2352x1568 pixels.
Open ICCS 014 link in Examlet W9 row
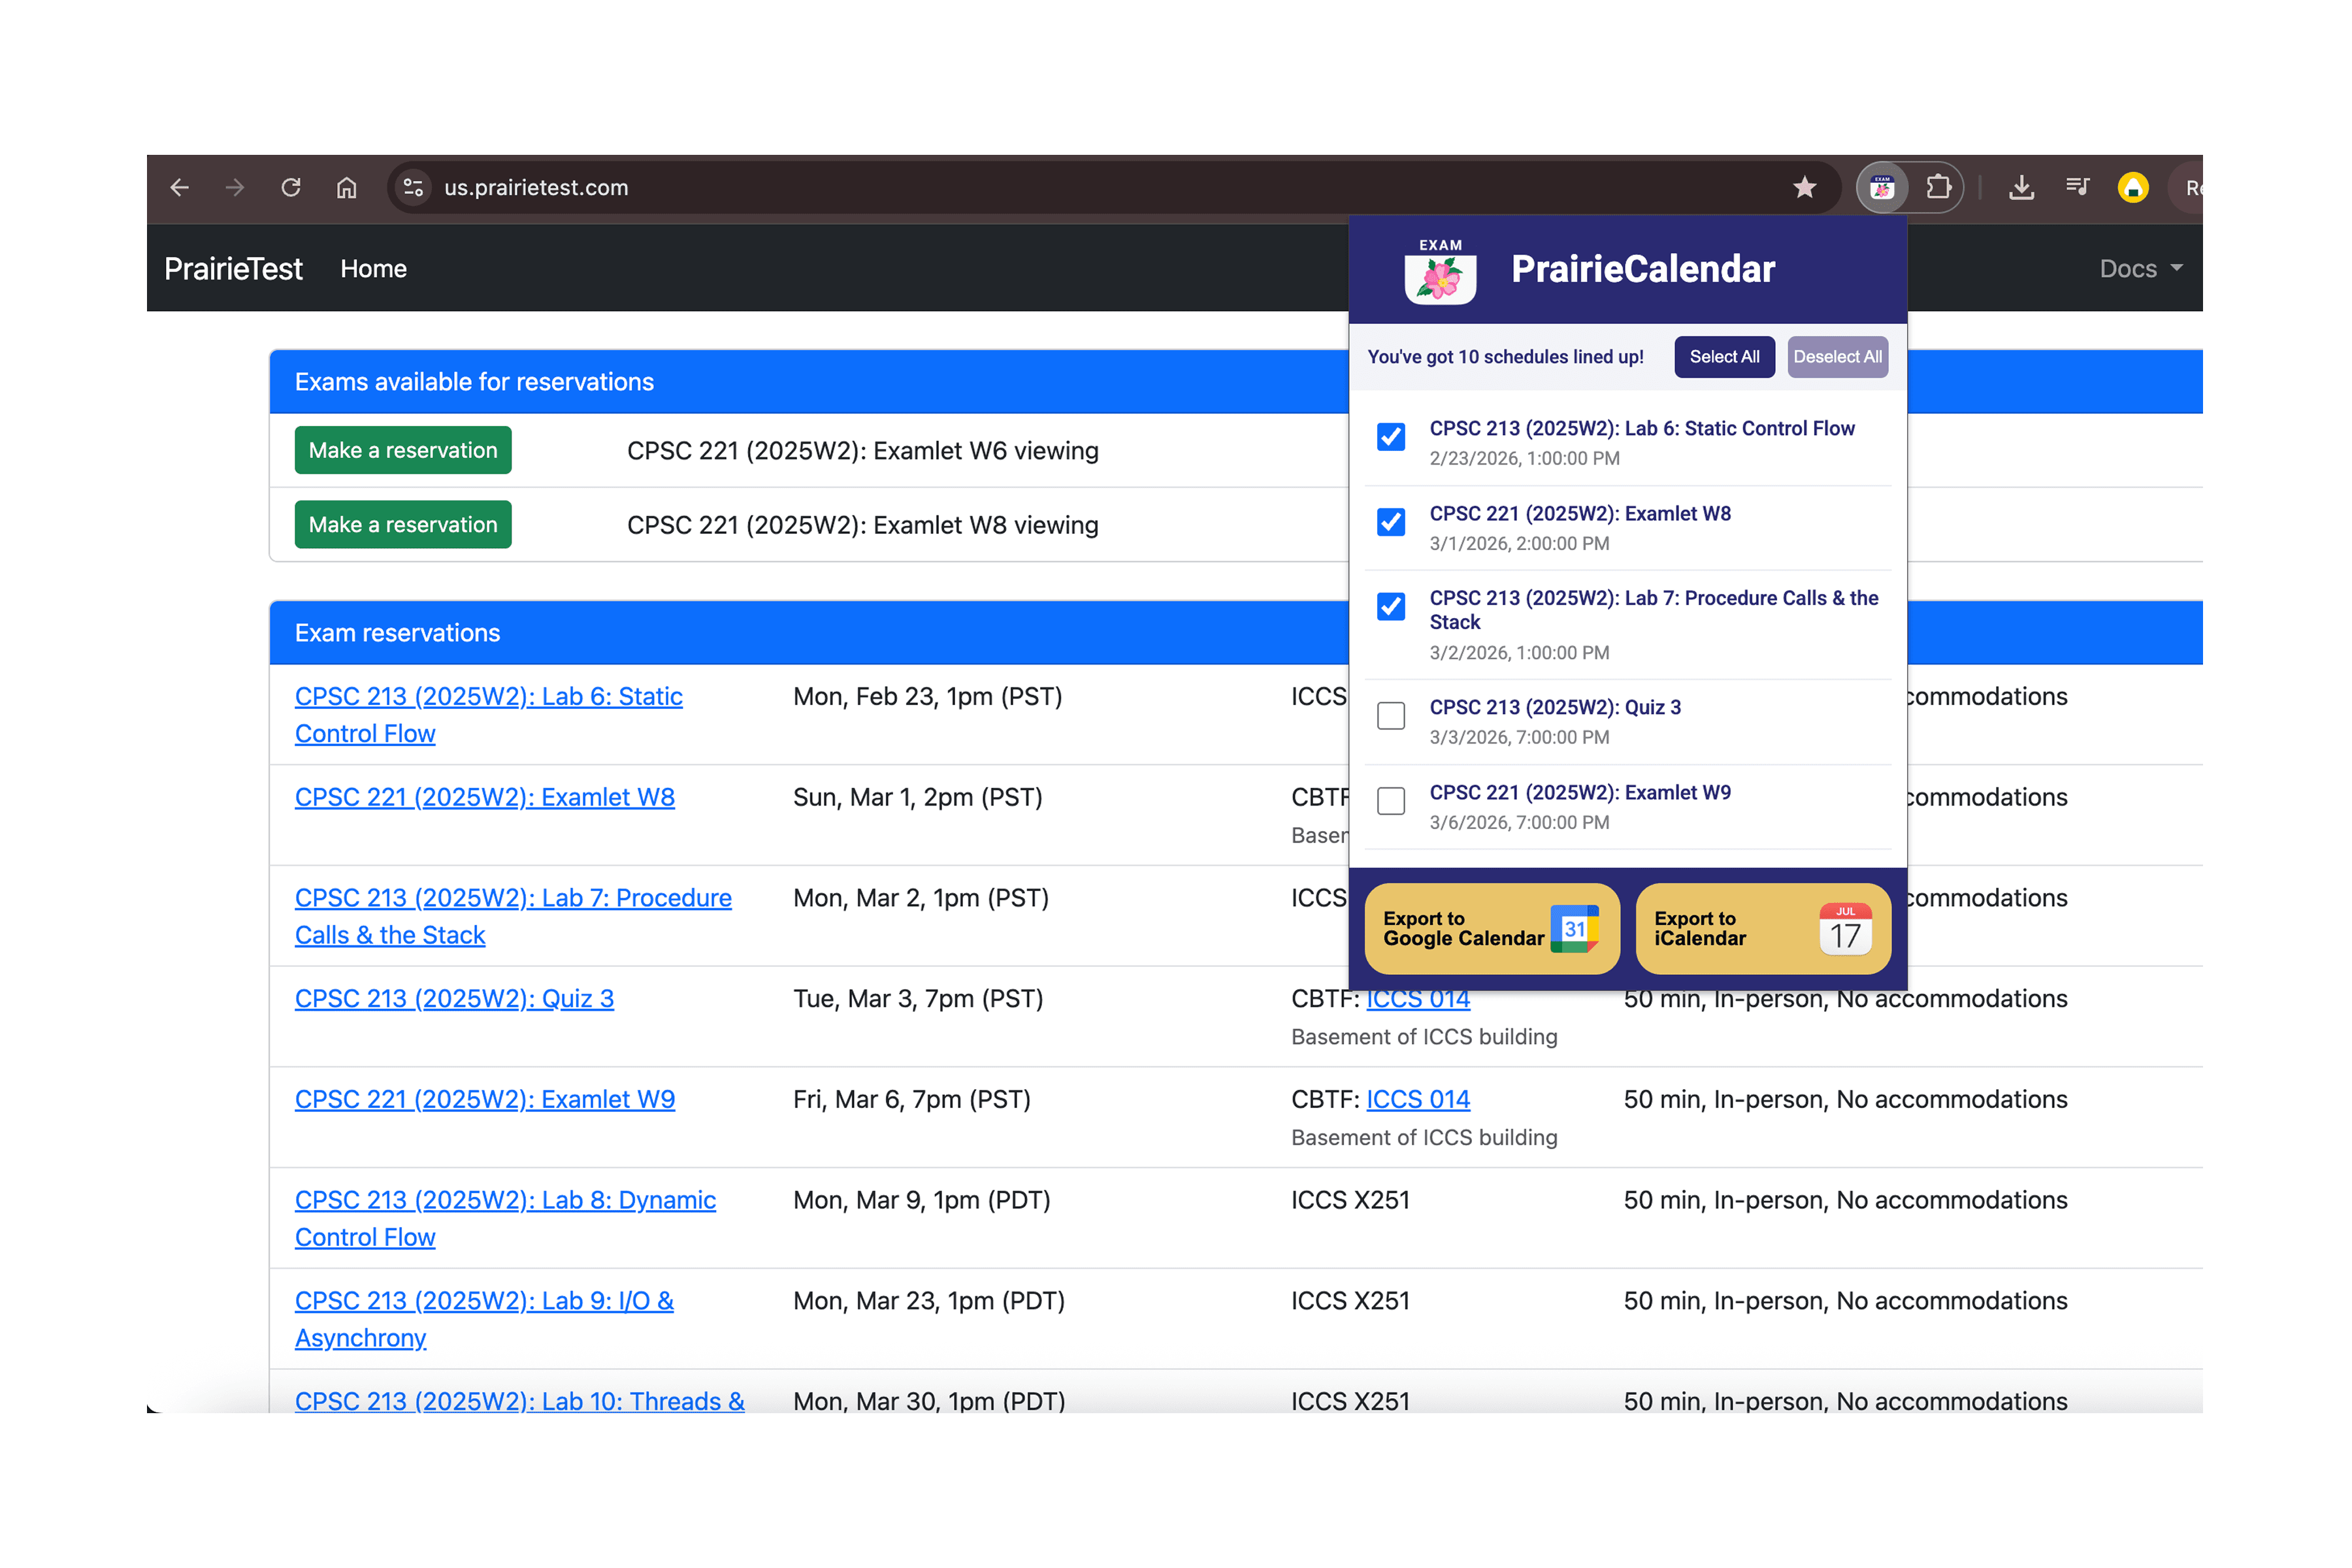click(x=1418, y=1099)
